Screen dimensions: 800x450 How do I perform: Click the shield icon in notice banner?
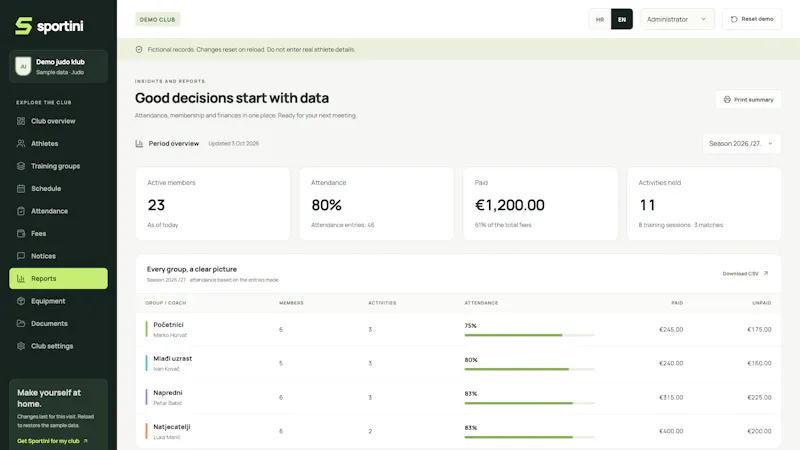pyautogui.click(x=139, y=49)
